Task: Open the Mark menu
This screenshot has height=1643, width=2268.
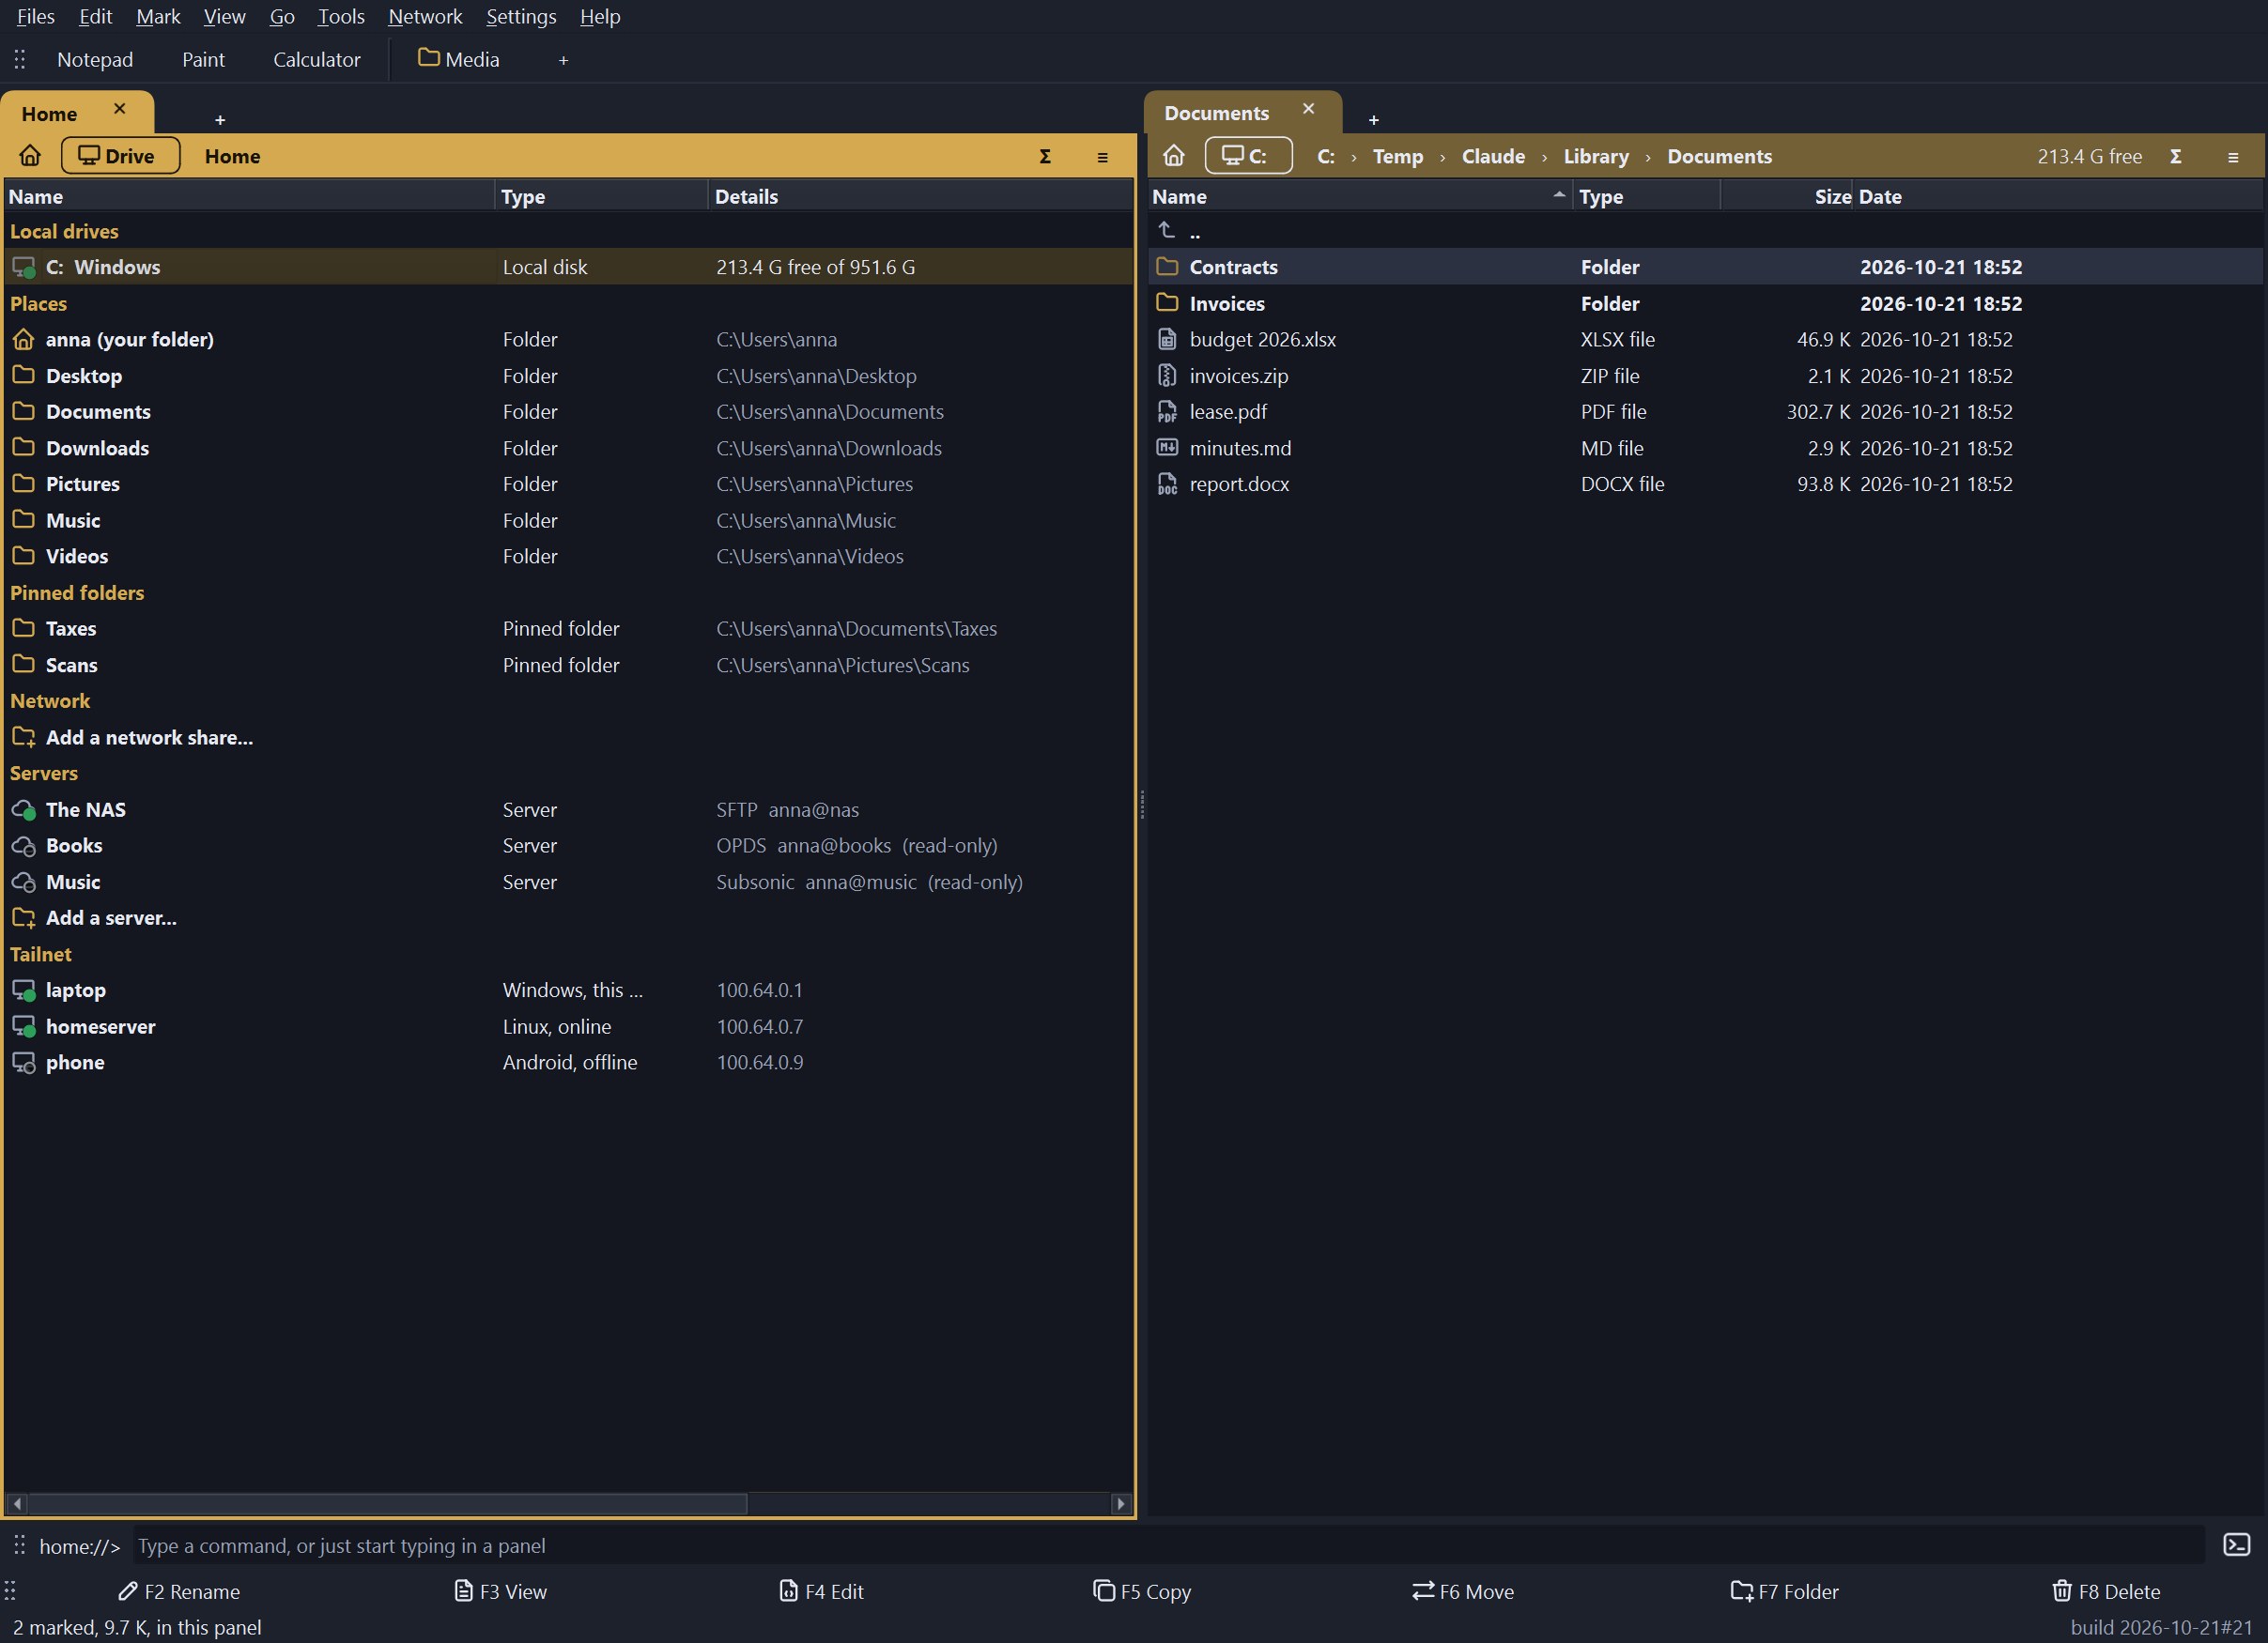Action: pyautogui.click(x=158, y=16)
